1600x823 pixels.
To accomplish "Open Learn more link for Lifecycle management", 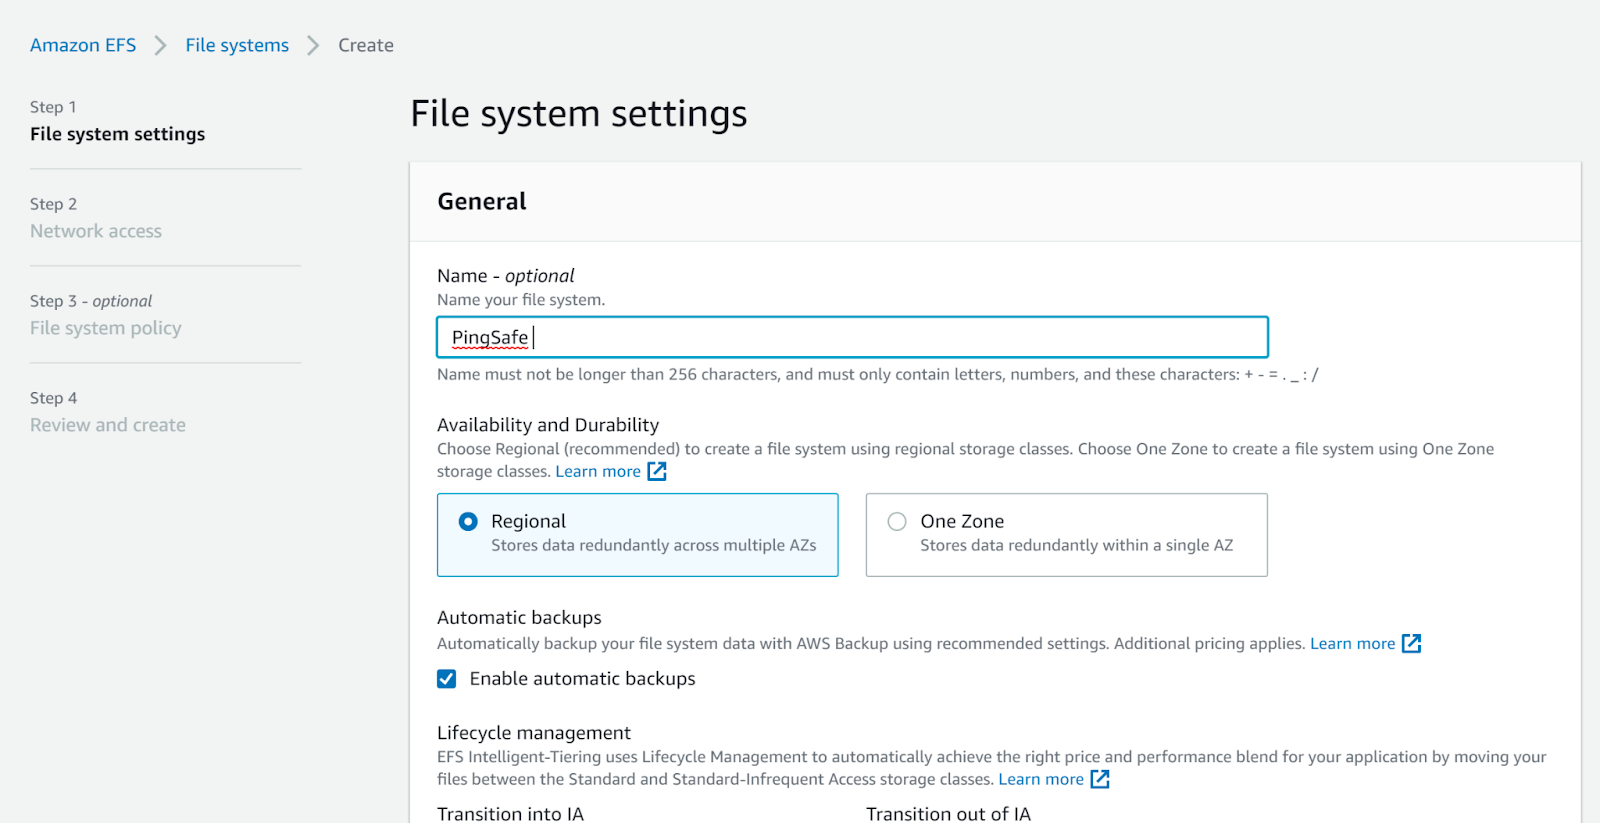I will pos(1040,779).
